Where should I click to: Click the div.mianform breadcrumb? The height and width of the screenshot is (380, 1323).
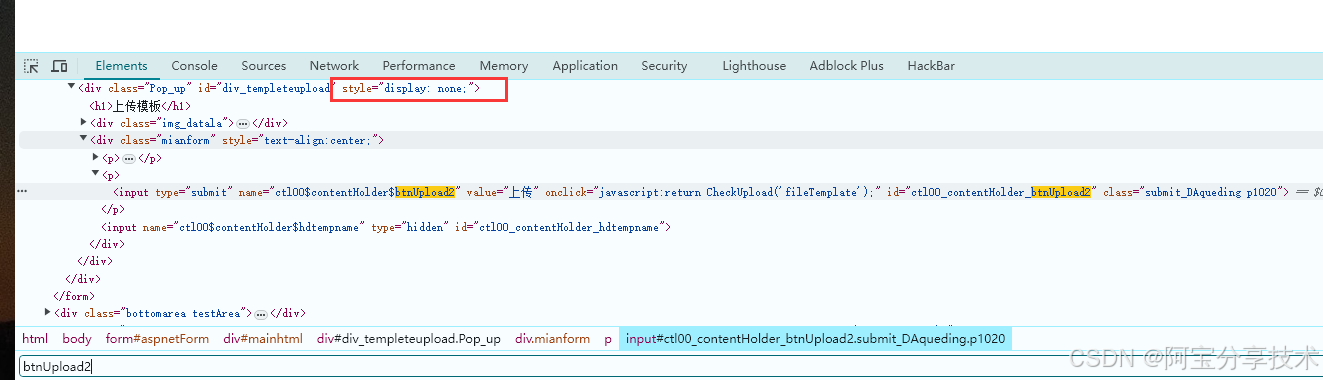pos(553,339)
